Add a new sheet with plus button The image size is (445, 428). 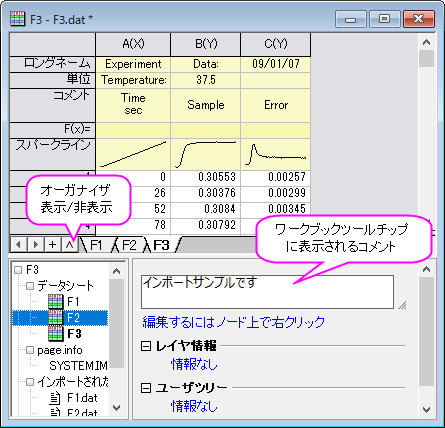coord(52,245)
